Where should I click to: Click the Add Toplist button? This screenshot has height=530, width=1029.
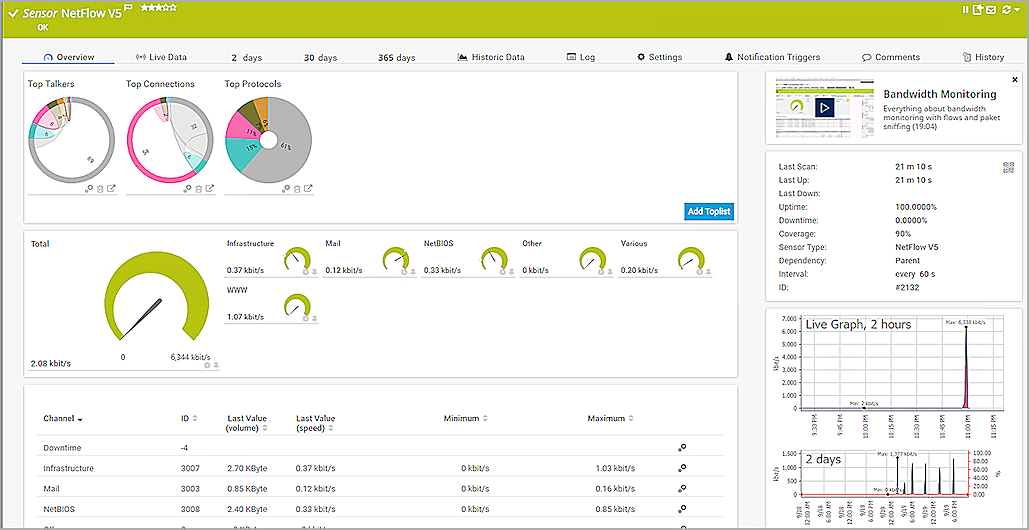tap(708, 212)
